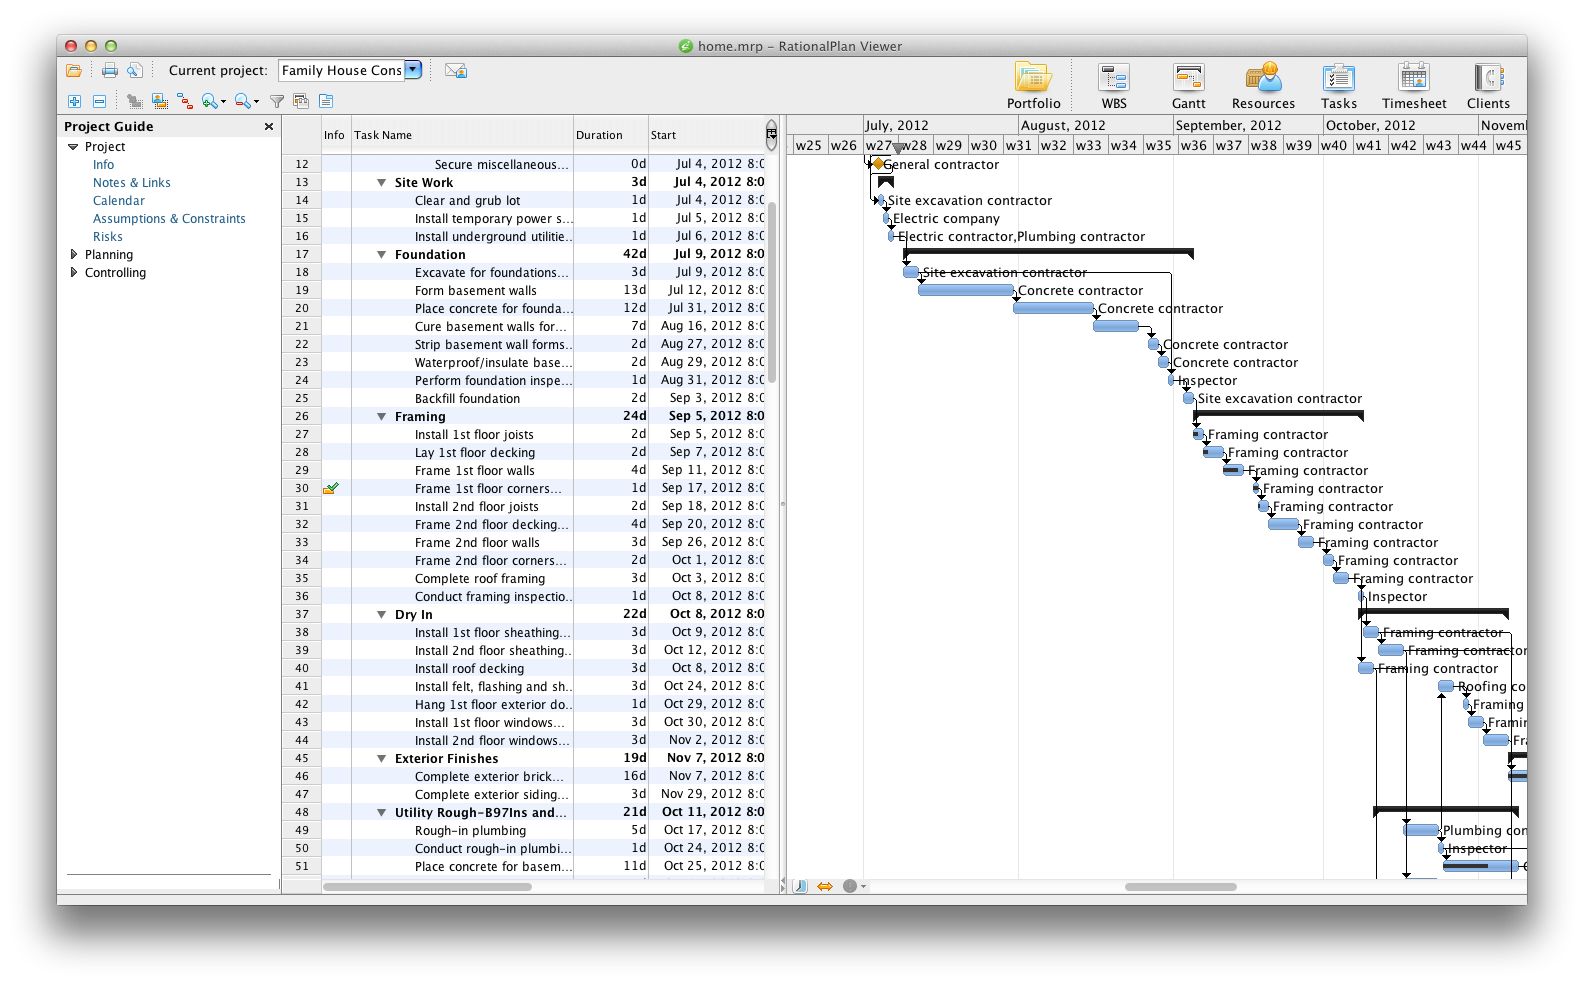Collapse the Foundation task group
Image resolution: width=1584 pixels, height=984 pixels.
[381, 255]
